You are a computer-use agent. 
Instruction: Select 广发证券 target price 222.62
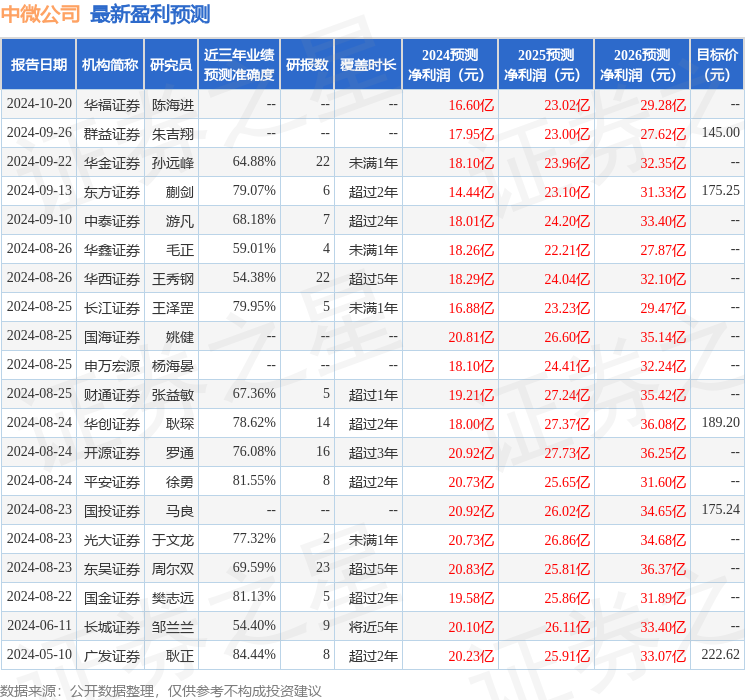pos(721,654)
